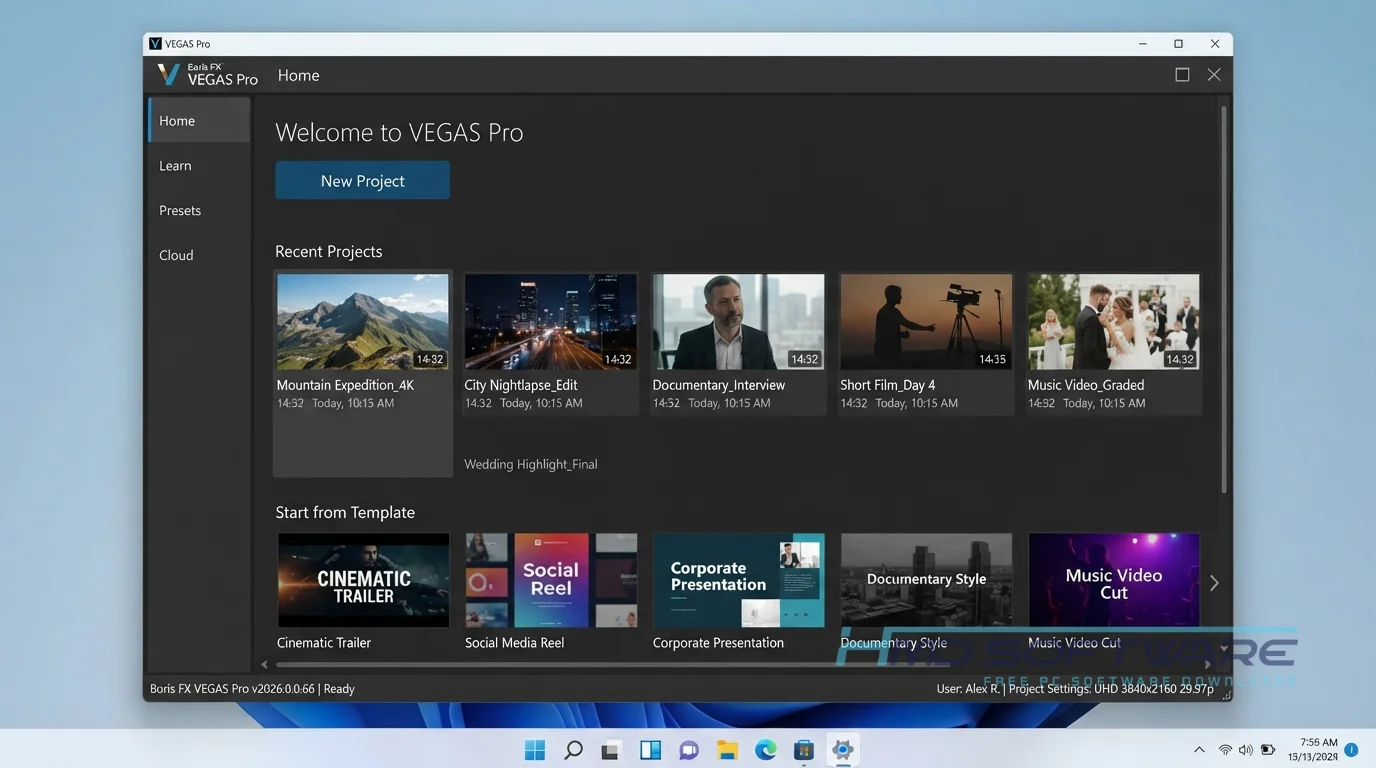Select the Home sidebar tab
1376x768 pixels.
[x=199, y=121]
